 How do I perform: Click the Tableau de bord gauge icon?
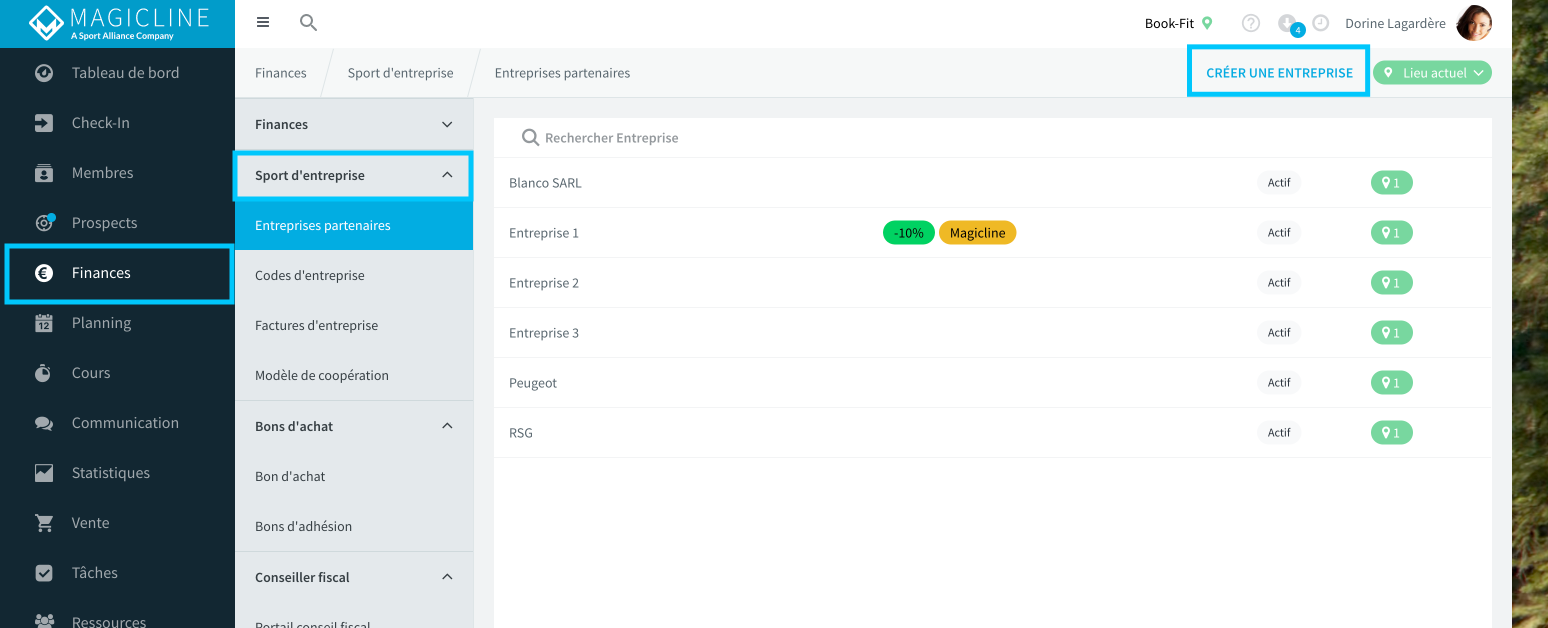(x=44, y=73)
